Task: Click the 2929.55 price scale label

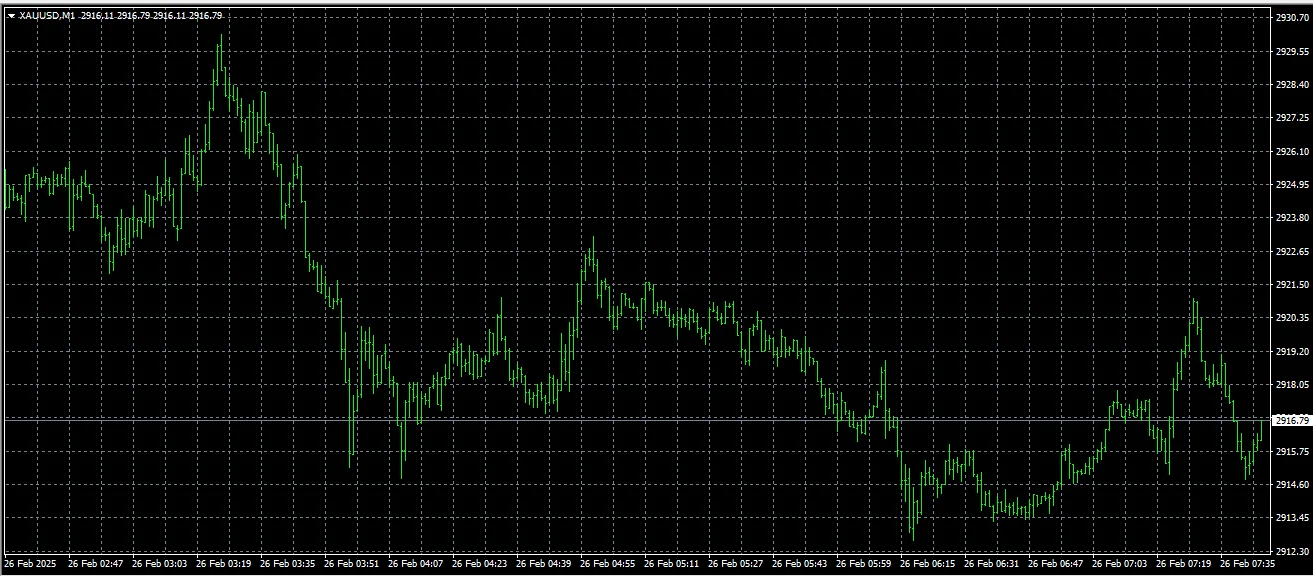Action: click(1293, 51)
